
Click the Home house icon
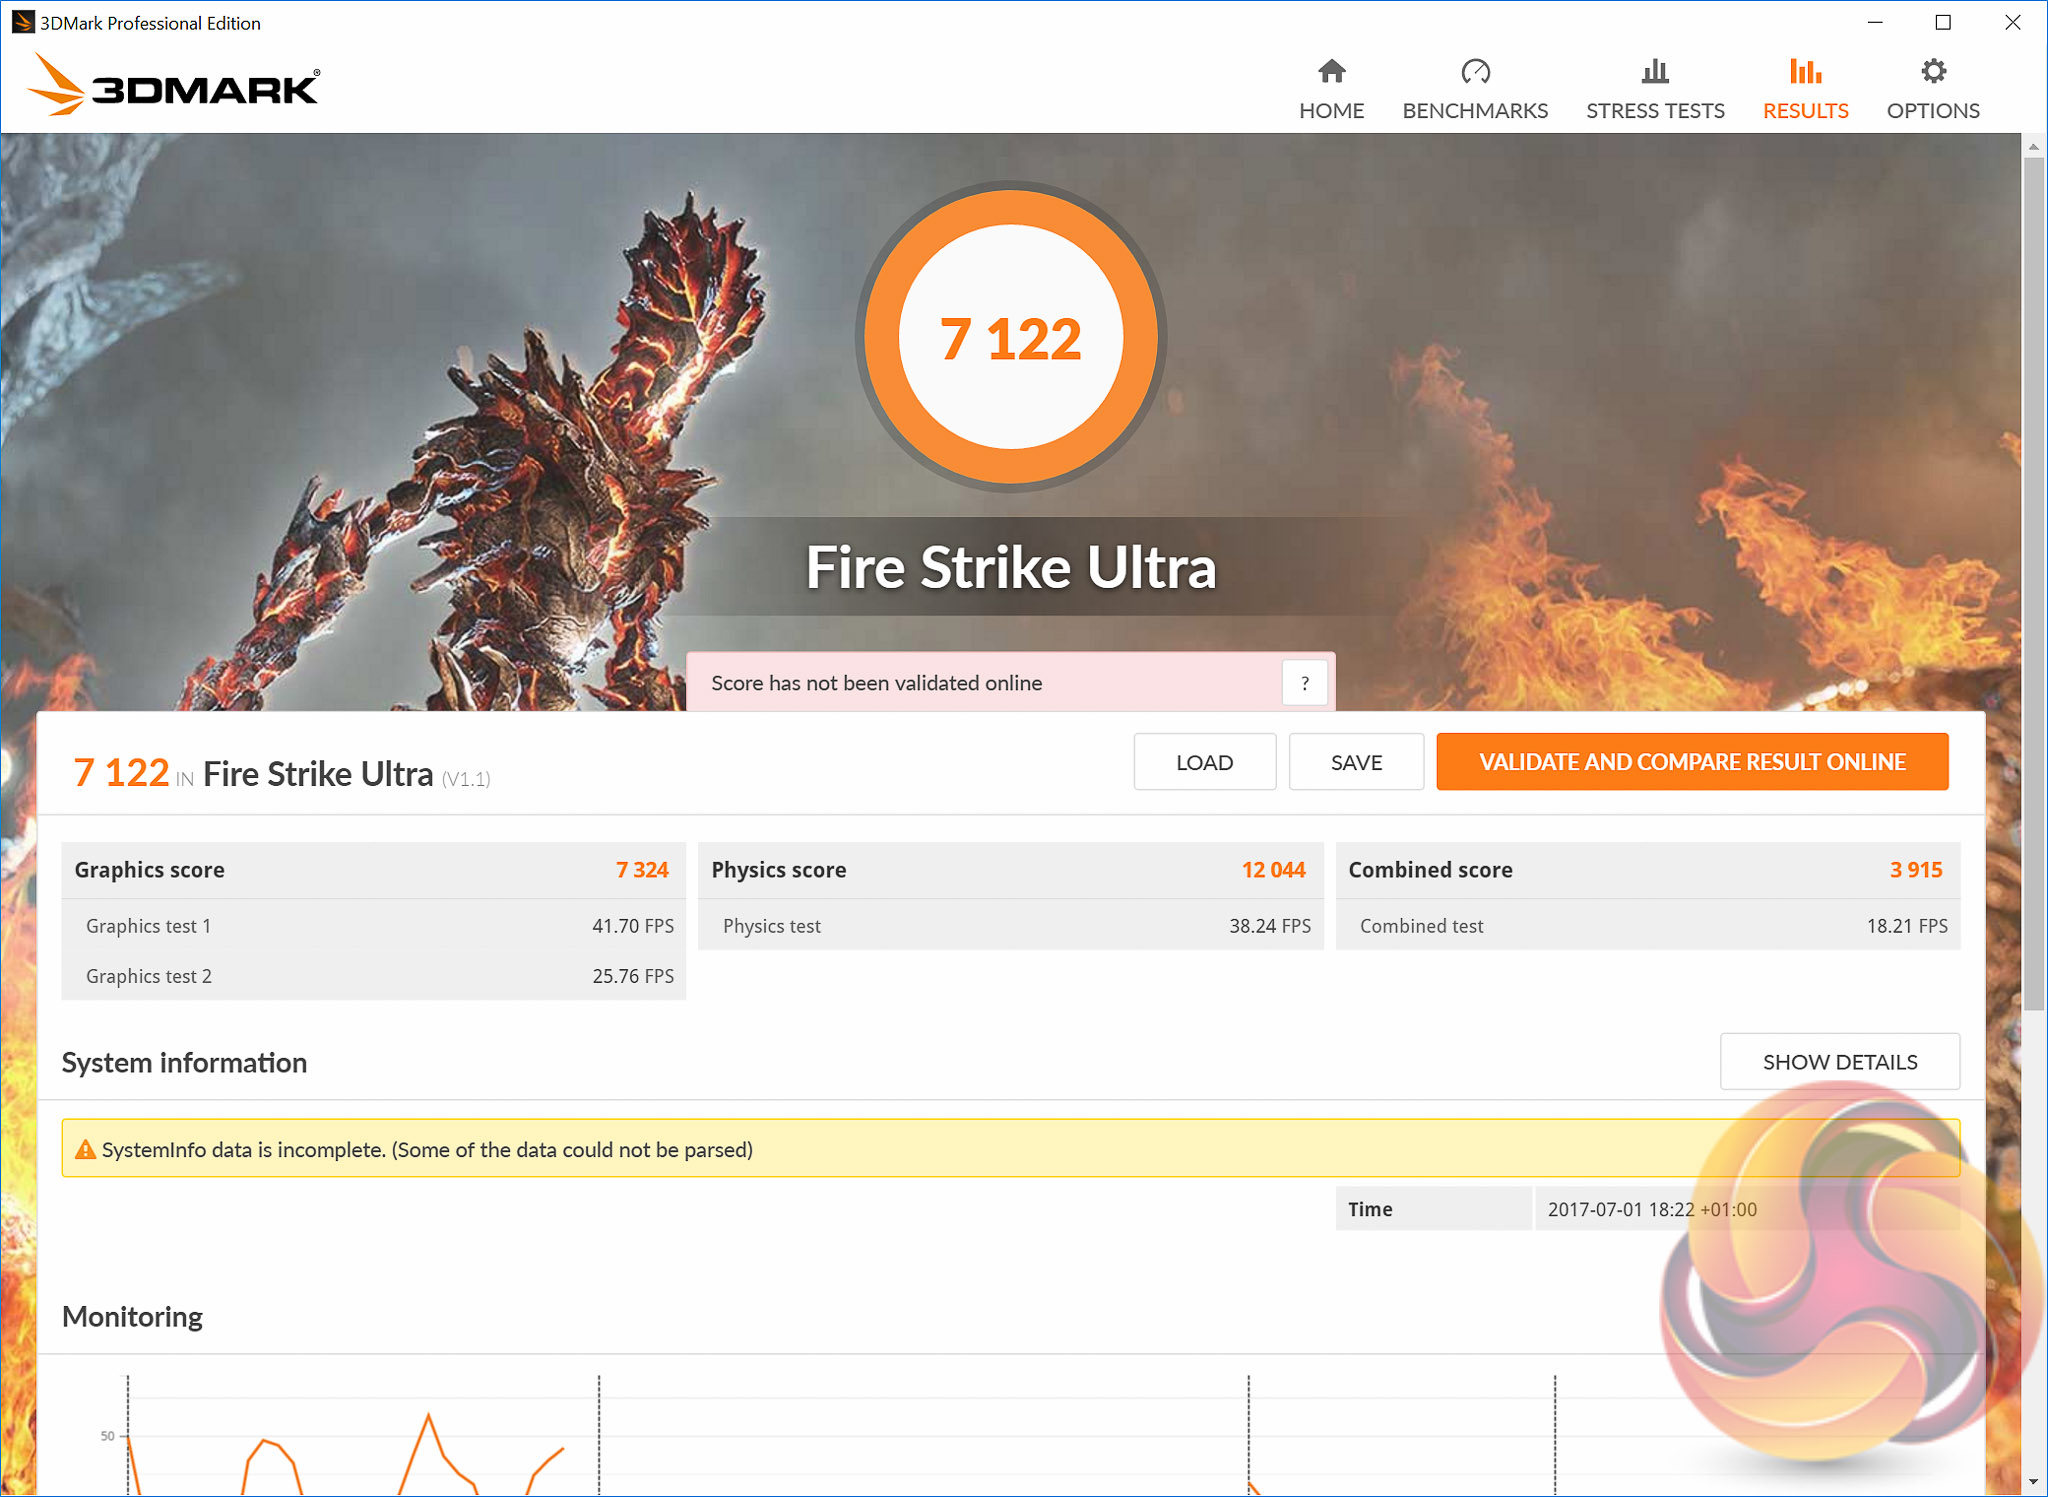1331,72
